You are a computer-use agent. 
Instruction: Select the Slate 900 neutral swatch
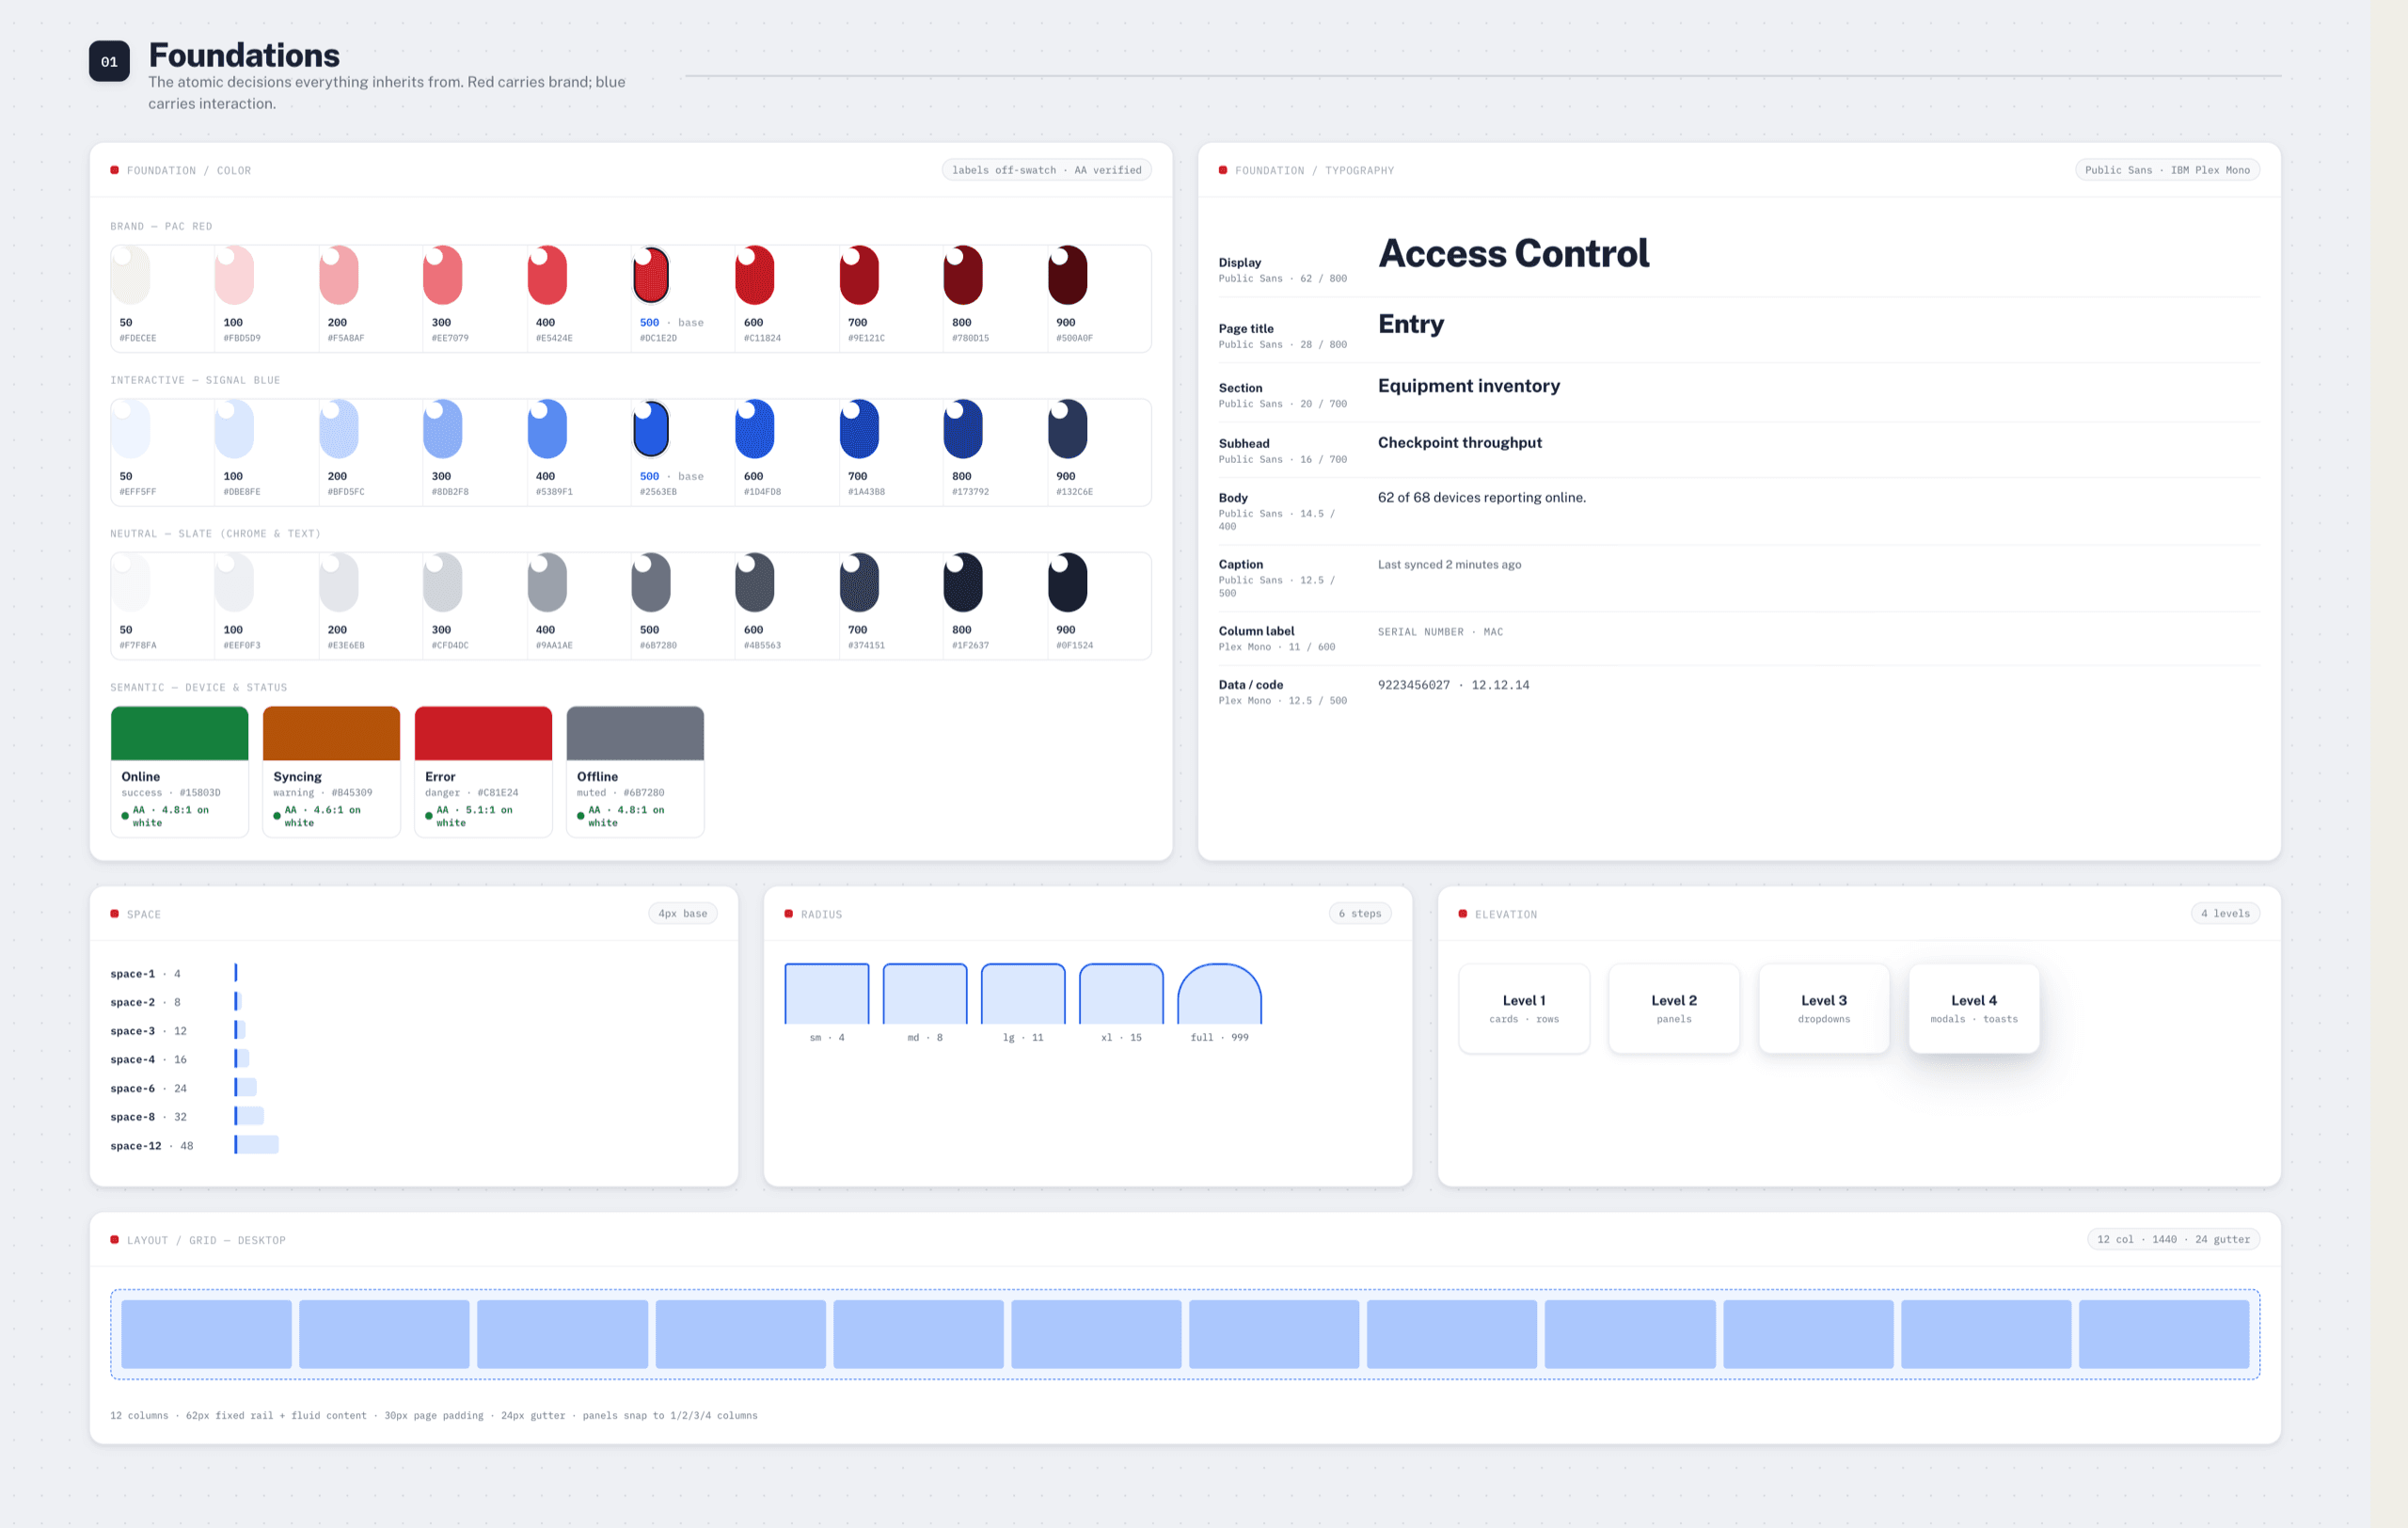[1067, 582]
